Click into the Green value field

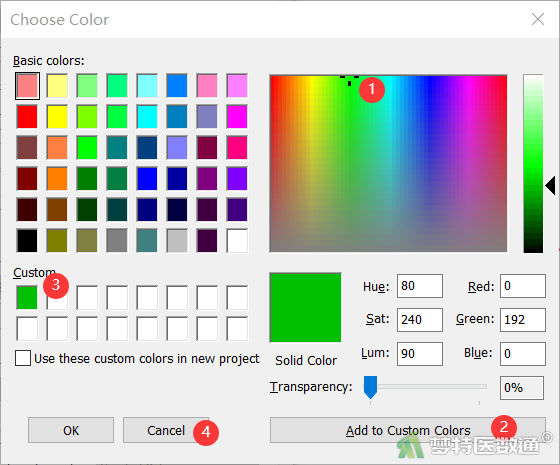(x=523, y=320)
